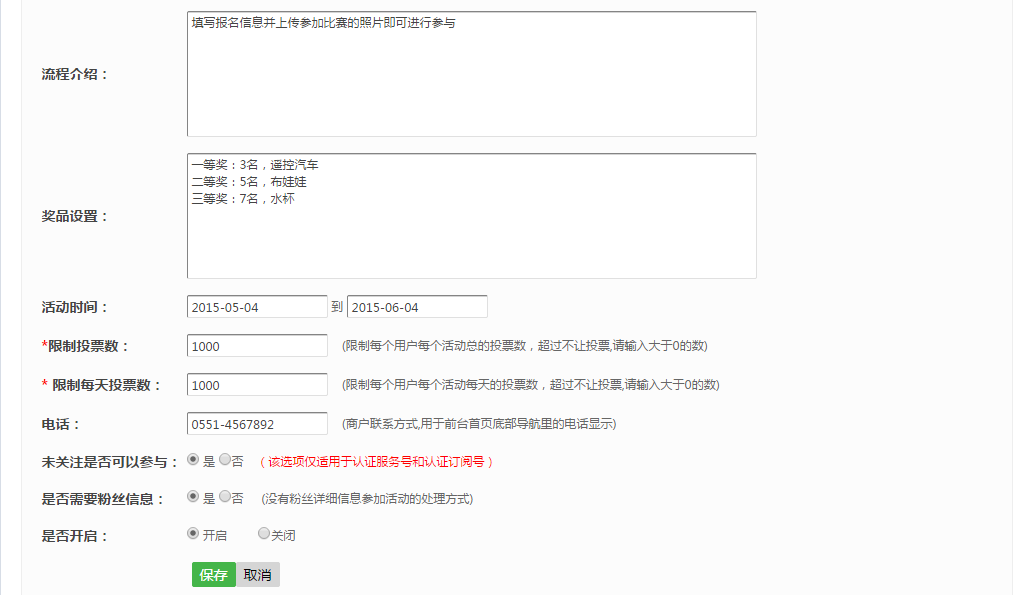This screenshot has width=1015, height=595.
Task: Focus the 限制每天投票数 input field
Action: (257, 385)
